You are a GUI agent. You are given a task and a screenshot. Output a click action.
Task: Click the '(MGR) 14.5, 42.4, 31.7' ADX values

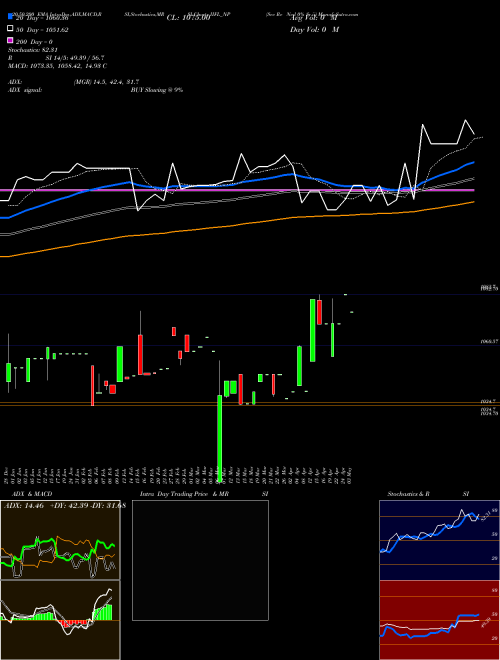106,82
